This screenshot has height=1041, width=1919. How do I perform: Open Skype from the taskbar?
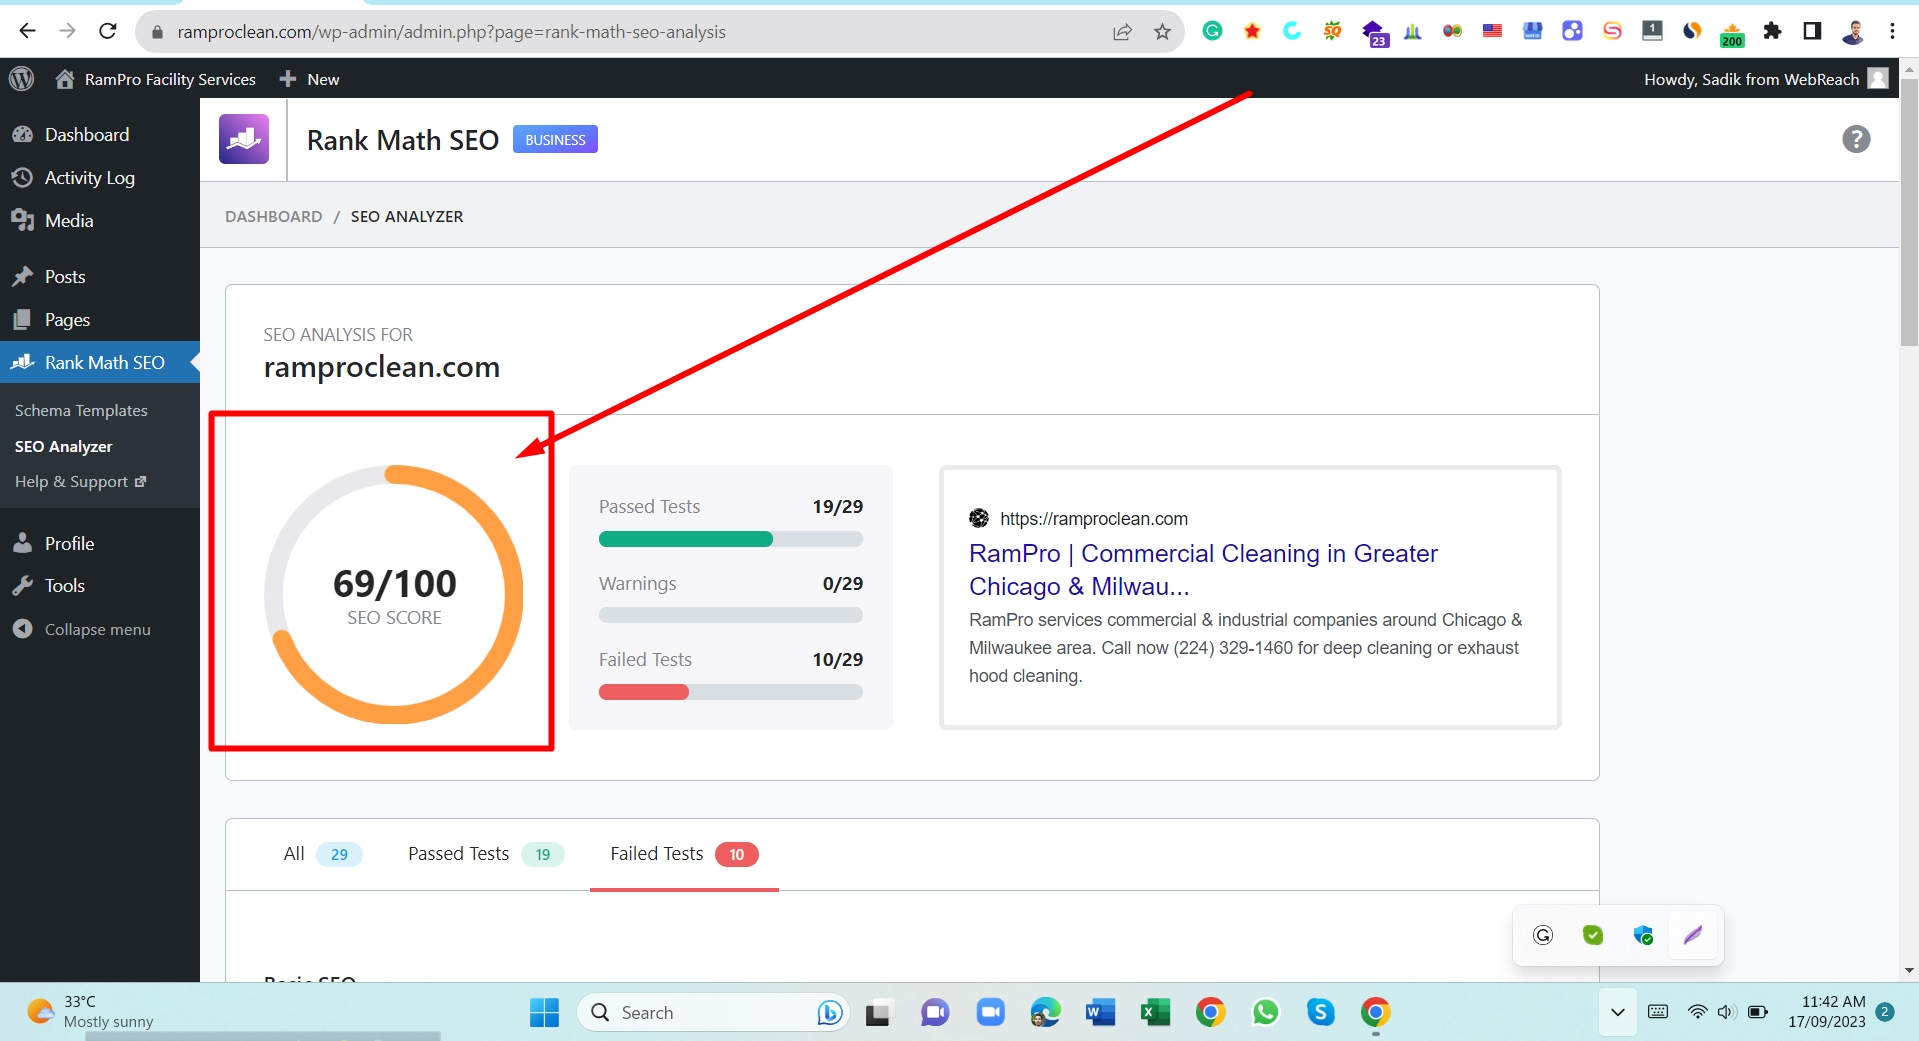pos(1320,1012)
